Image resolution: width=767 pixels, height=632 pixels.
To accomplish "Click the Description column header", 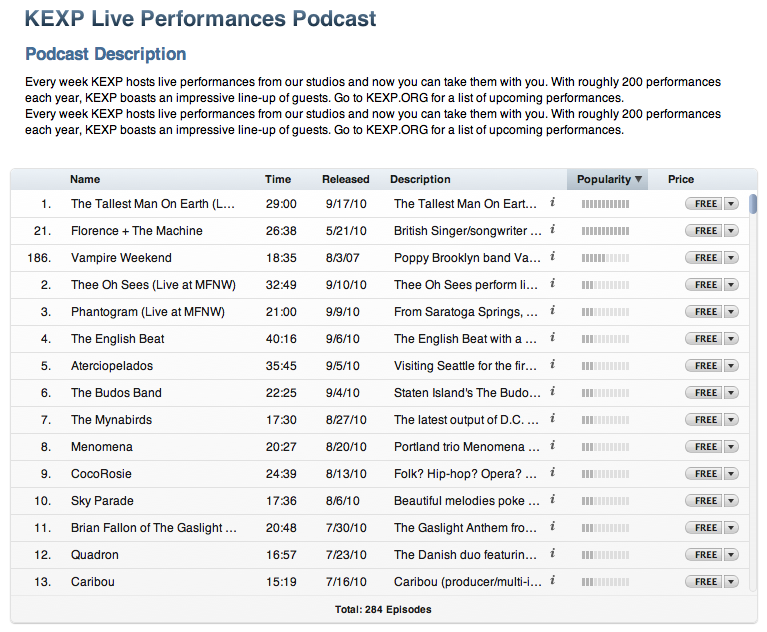I will 420,180.
